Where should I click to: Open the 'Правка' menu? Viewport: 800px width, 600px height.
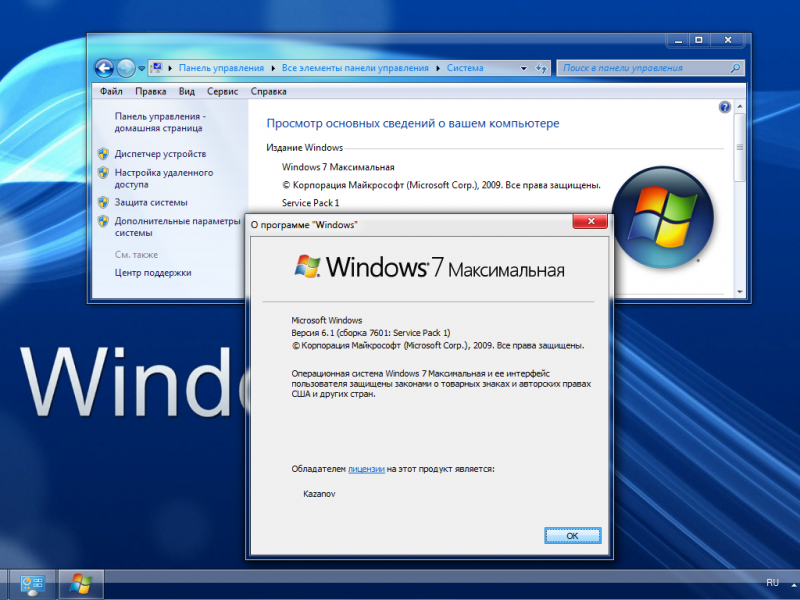coord(151,91)
